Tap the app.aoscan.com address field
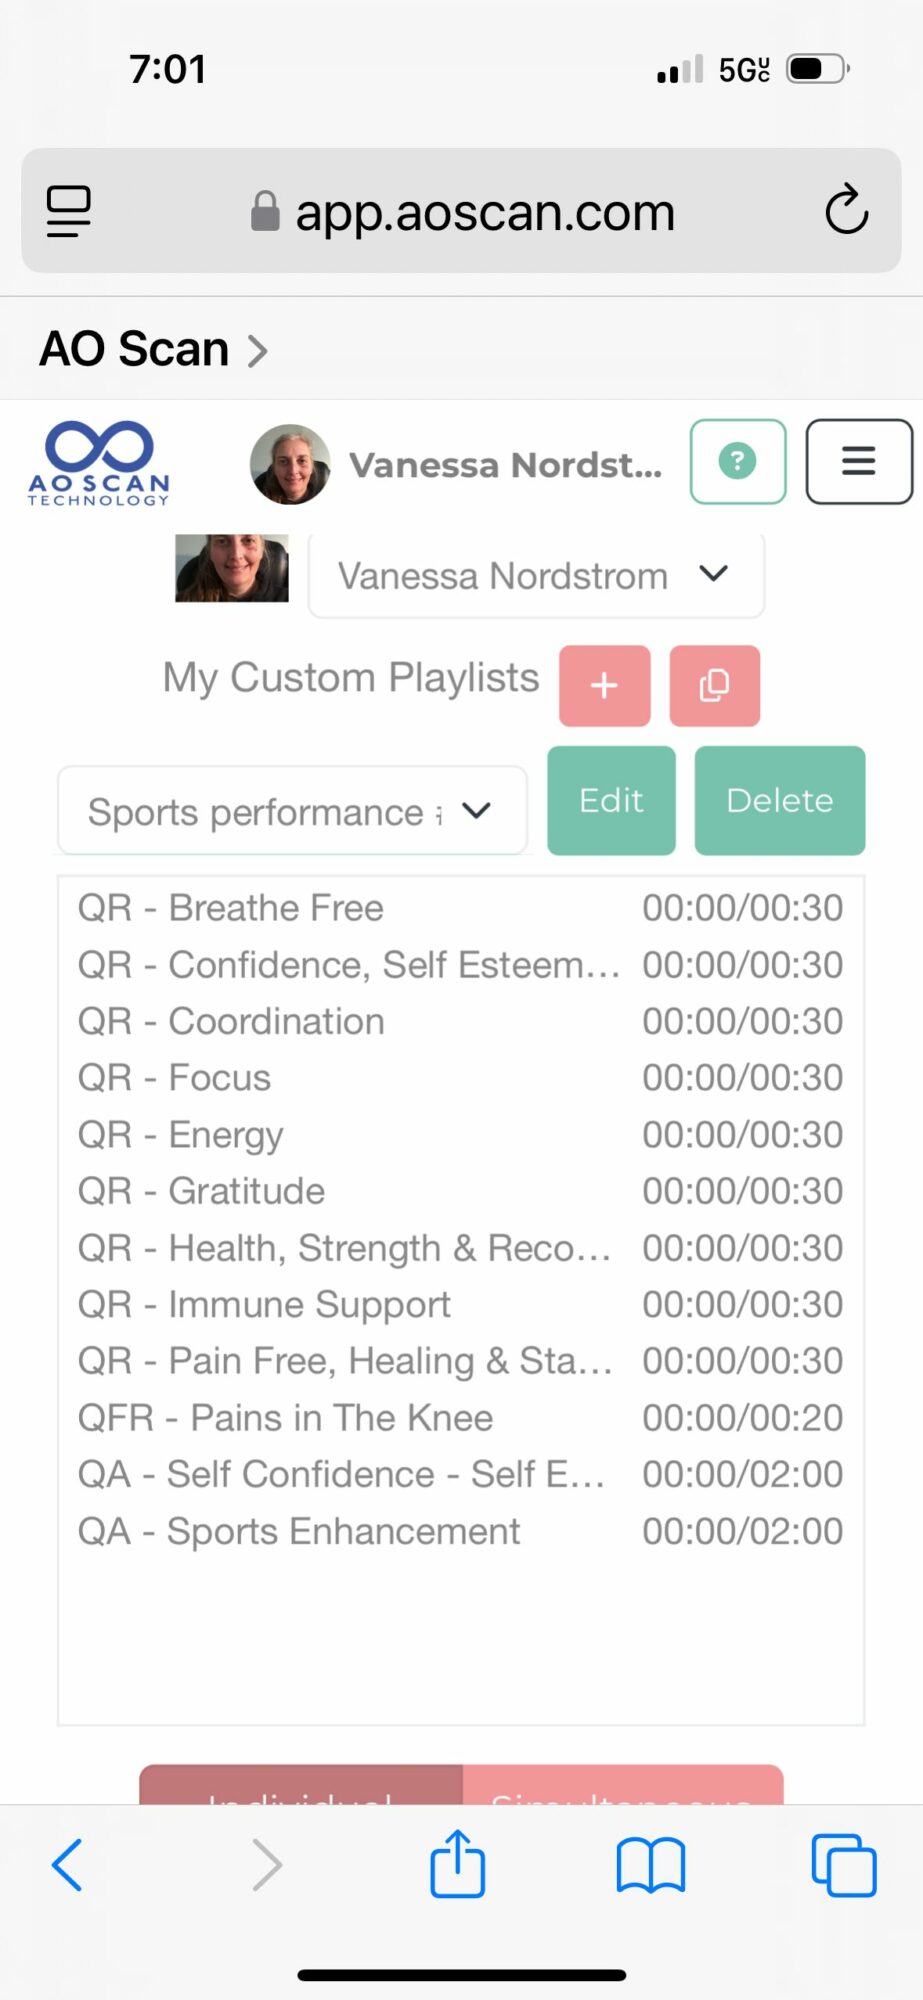The height and width of the screenshot is (2000, 923). [462, 212]
